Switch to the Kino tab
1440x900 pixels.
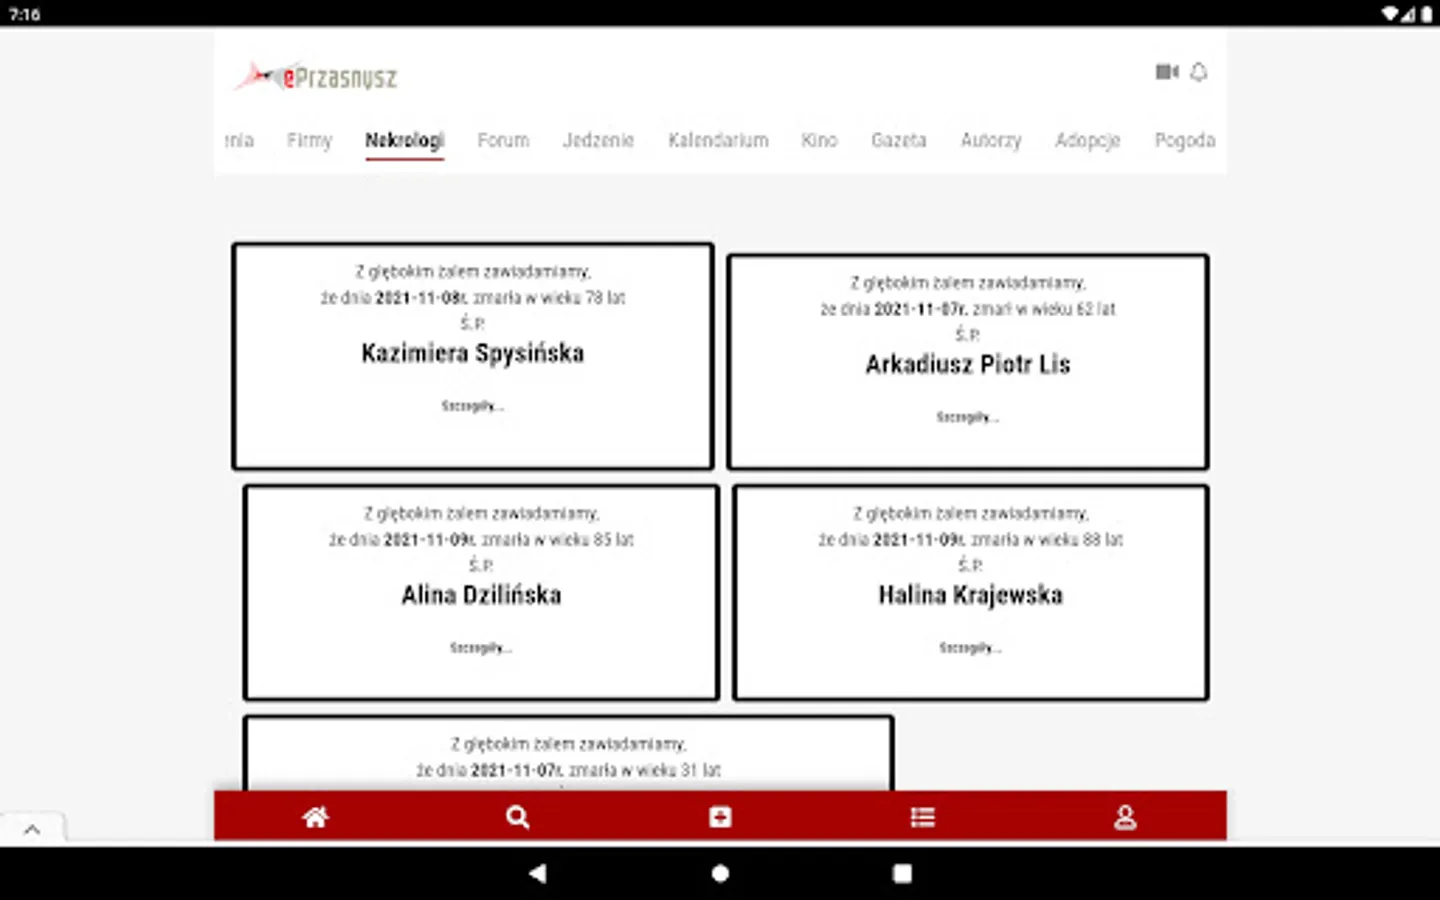[x=819, y=140]
